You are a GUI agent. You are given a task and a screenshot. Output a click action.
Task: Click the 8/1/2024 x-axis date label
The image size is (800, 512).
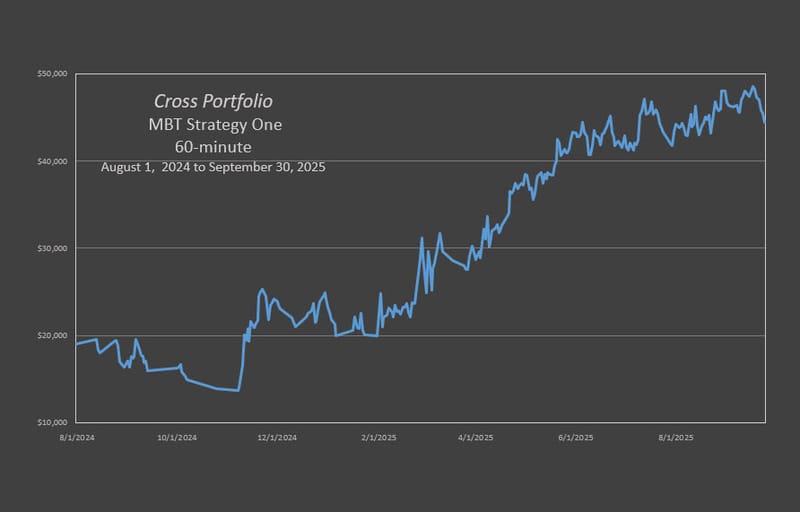[76, 437]
